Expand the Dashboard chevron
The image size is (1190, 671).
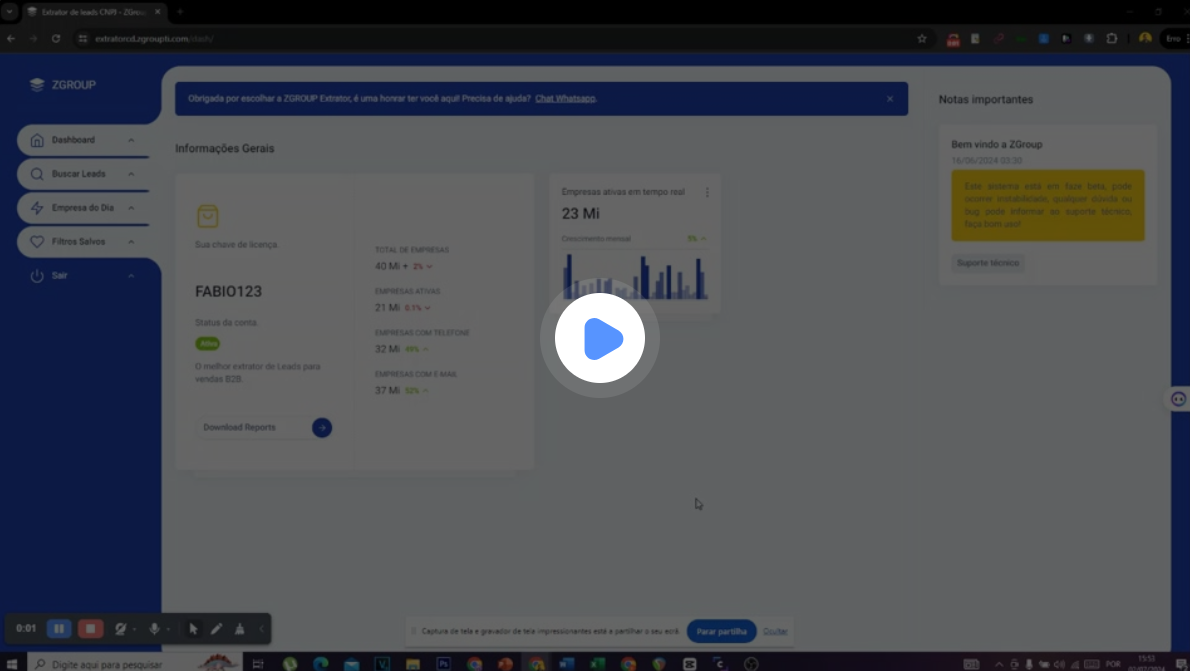pos(131,140)
